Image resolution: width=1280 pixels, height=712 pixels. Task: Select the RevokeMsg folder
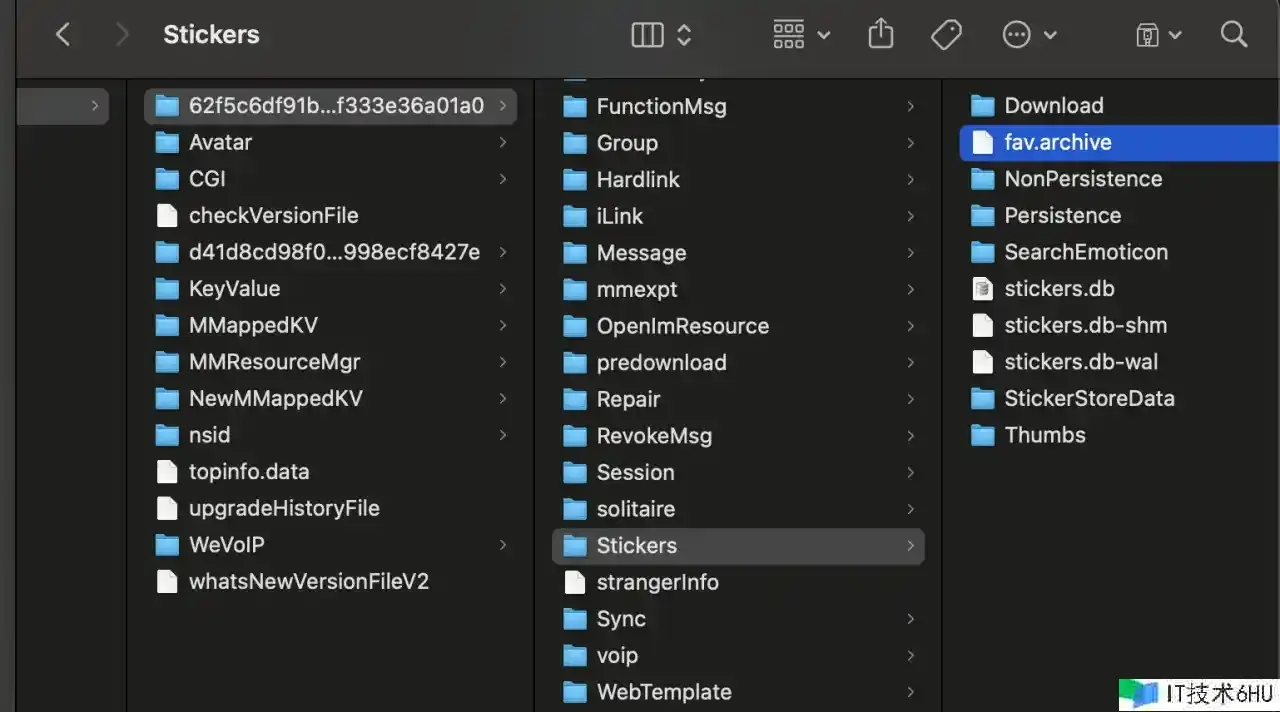click(x=654, y=436)
